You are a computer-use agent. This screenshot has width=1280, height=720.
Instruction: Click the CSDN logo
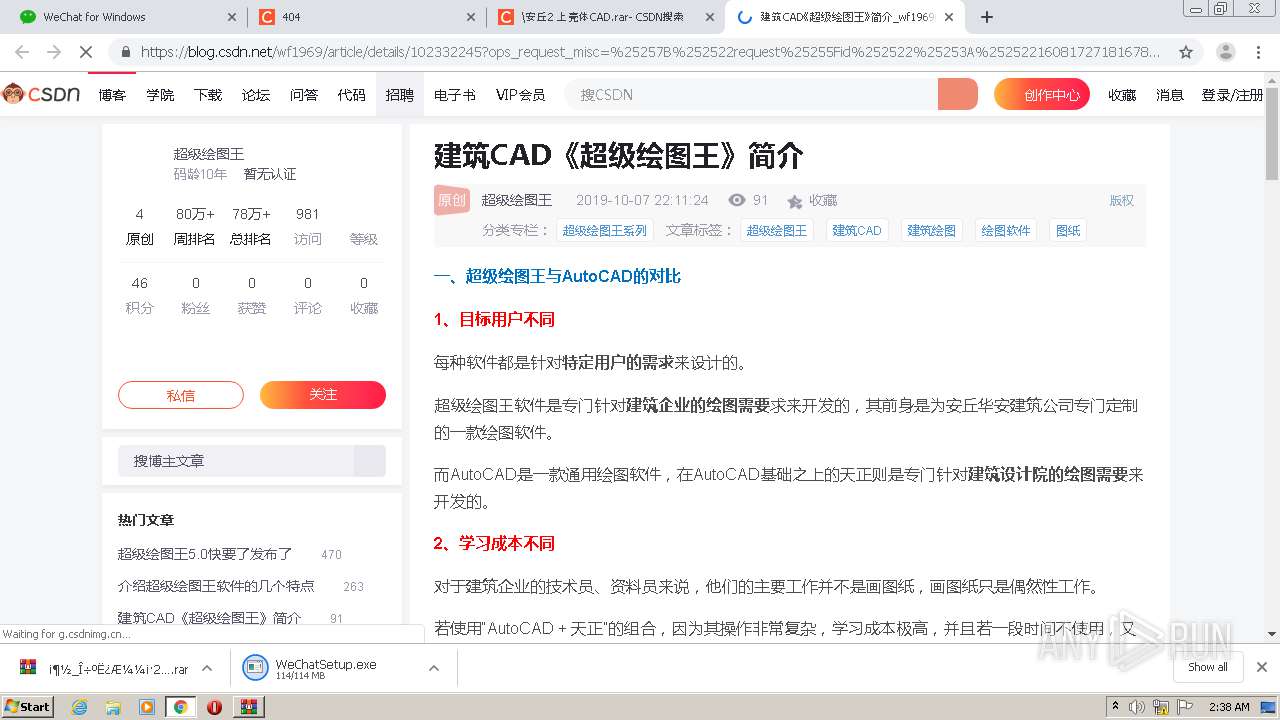[x=41, y=94]
